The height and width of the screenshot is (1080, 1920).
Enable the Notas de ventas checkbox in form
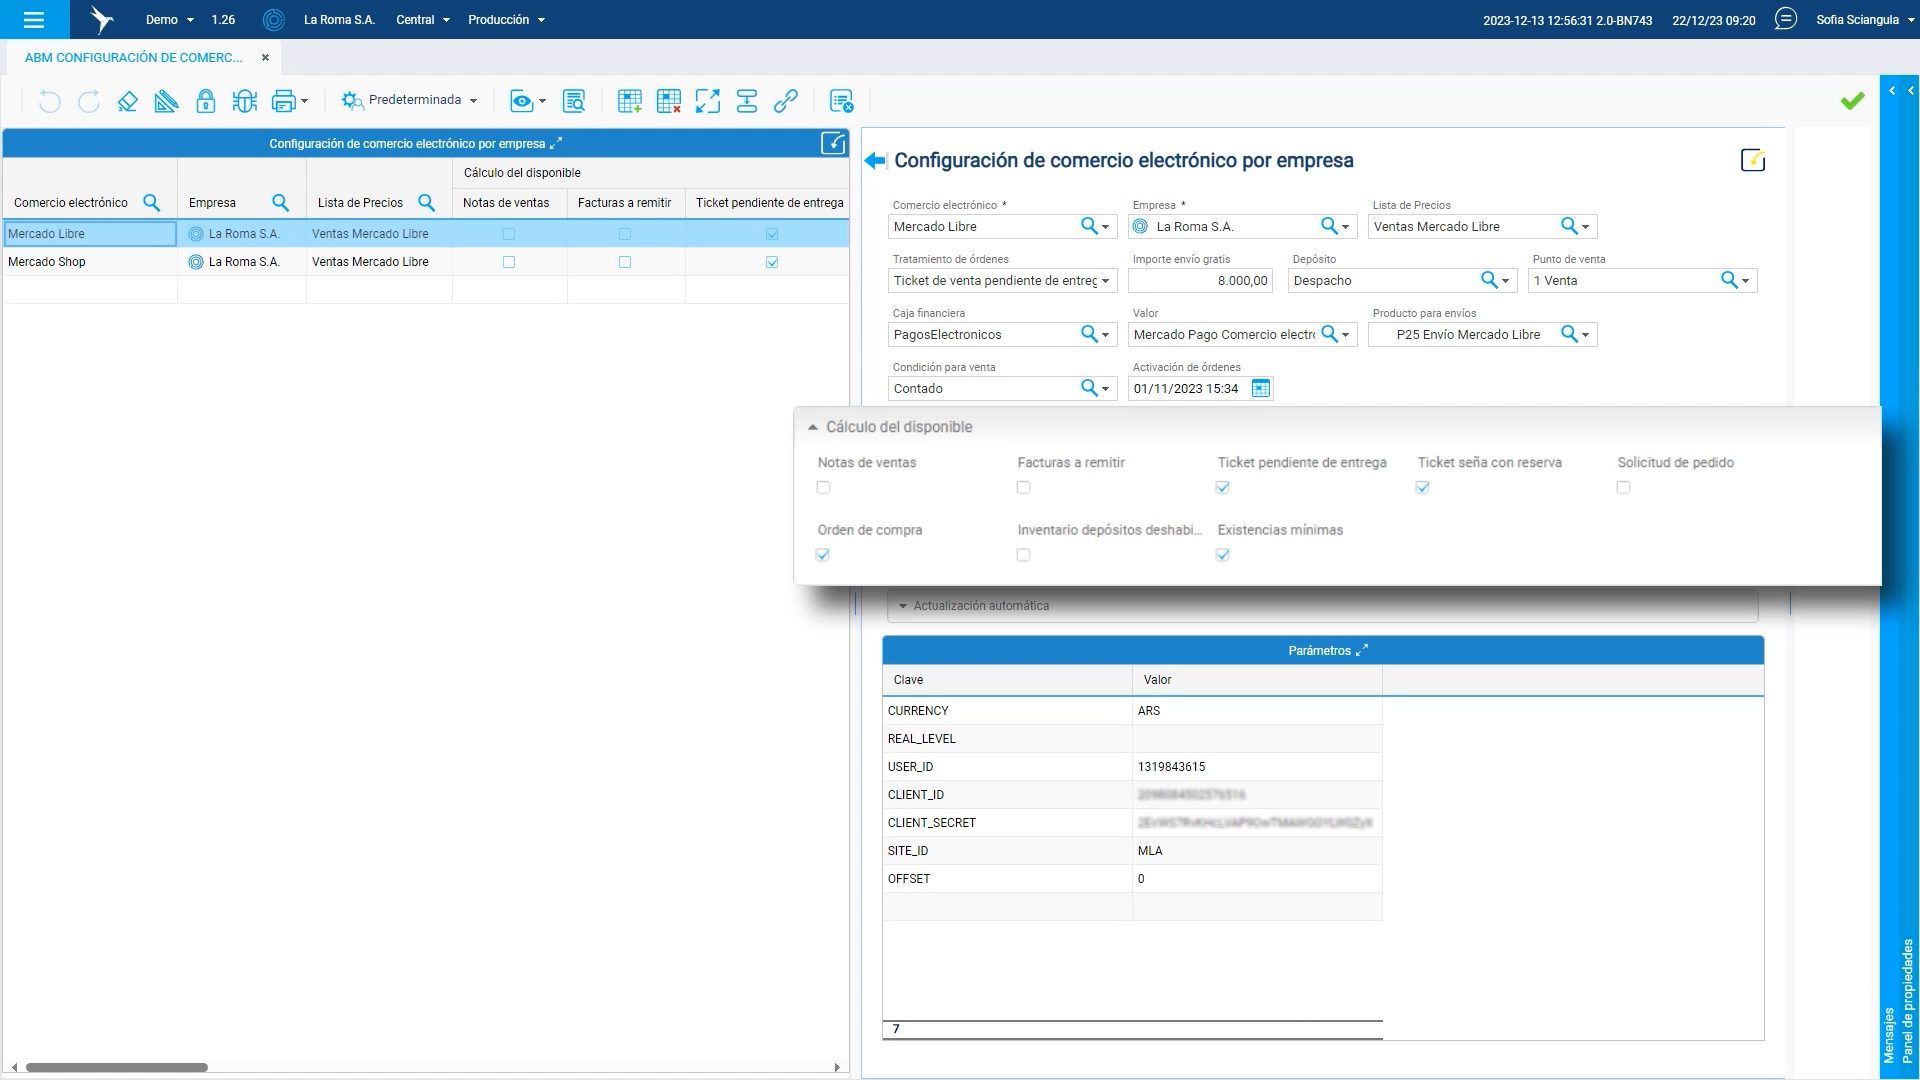823,488
